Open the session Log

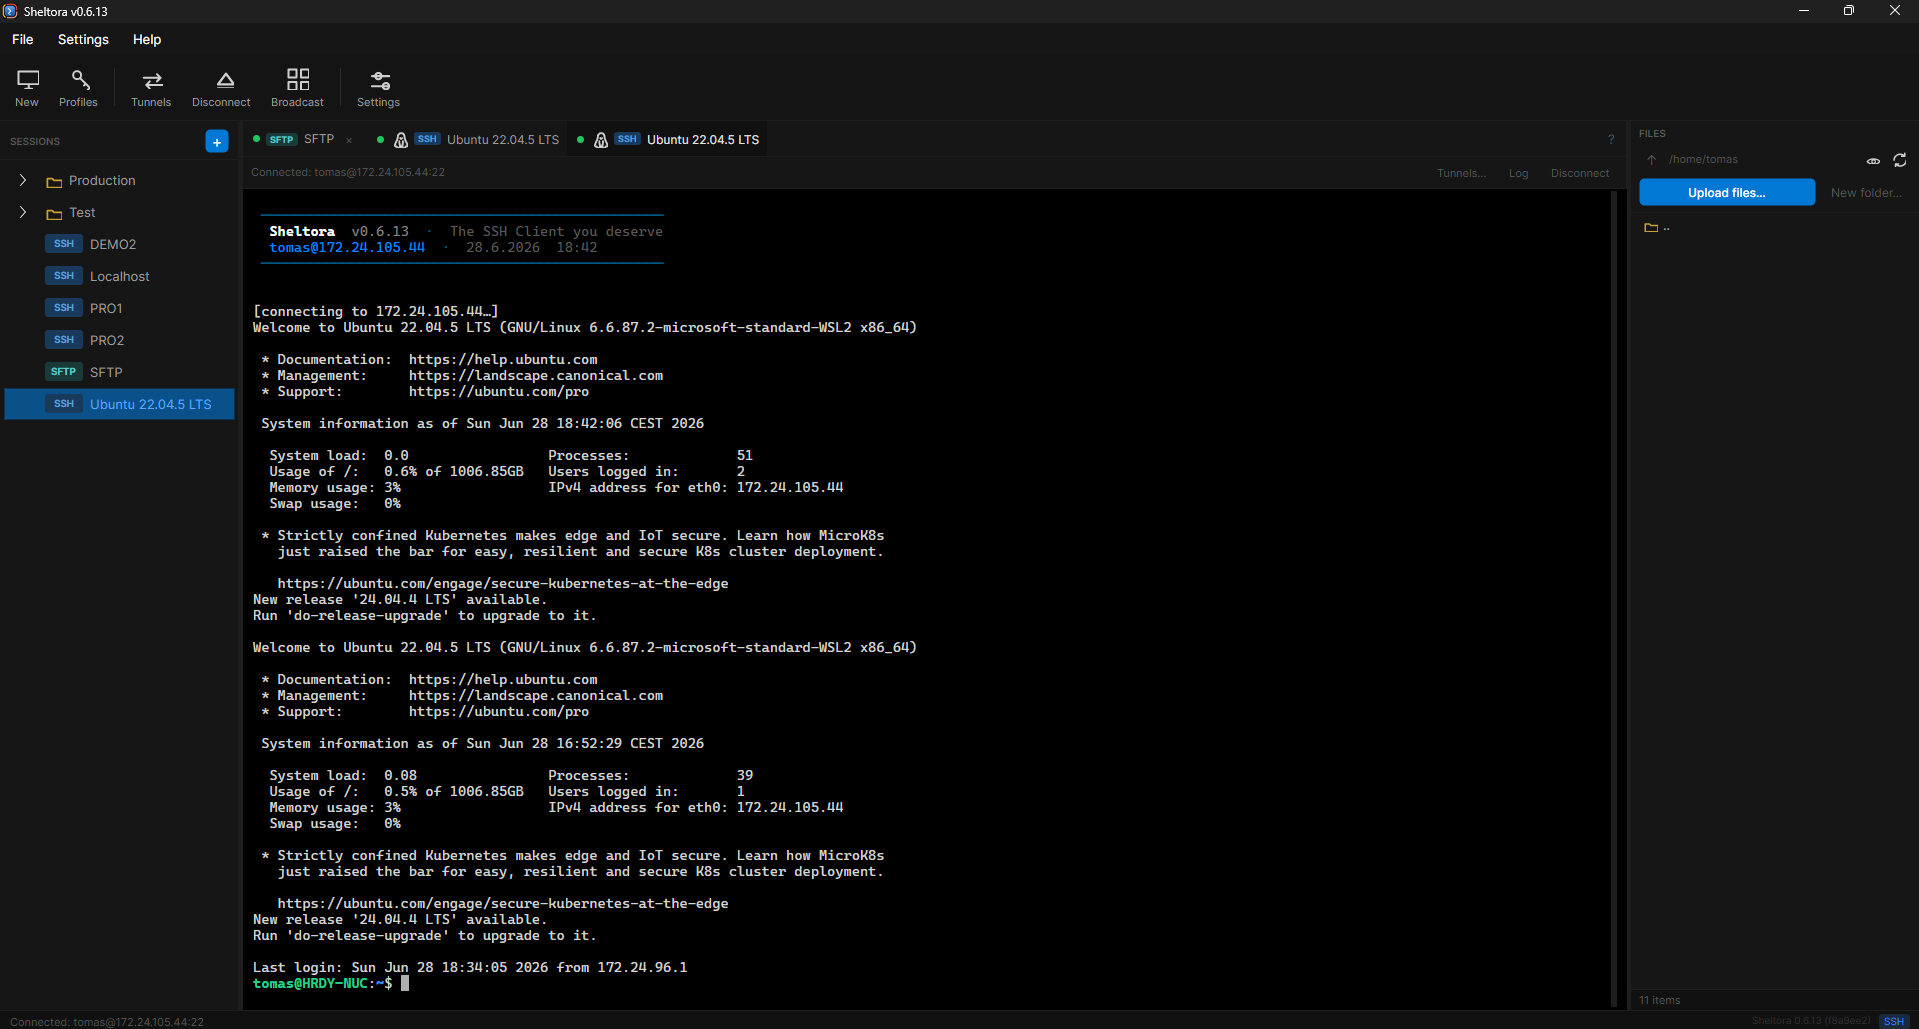[1518, 173]
